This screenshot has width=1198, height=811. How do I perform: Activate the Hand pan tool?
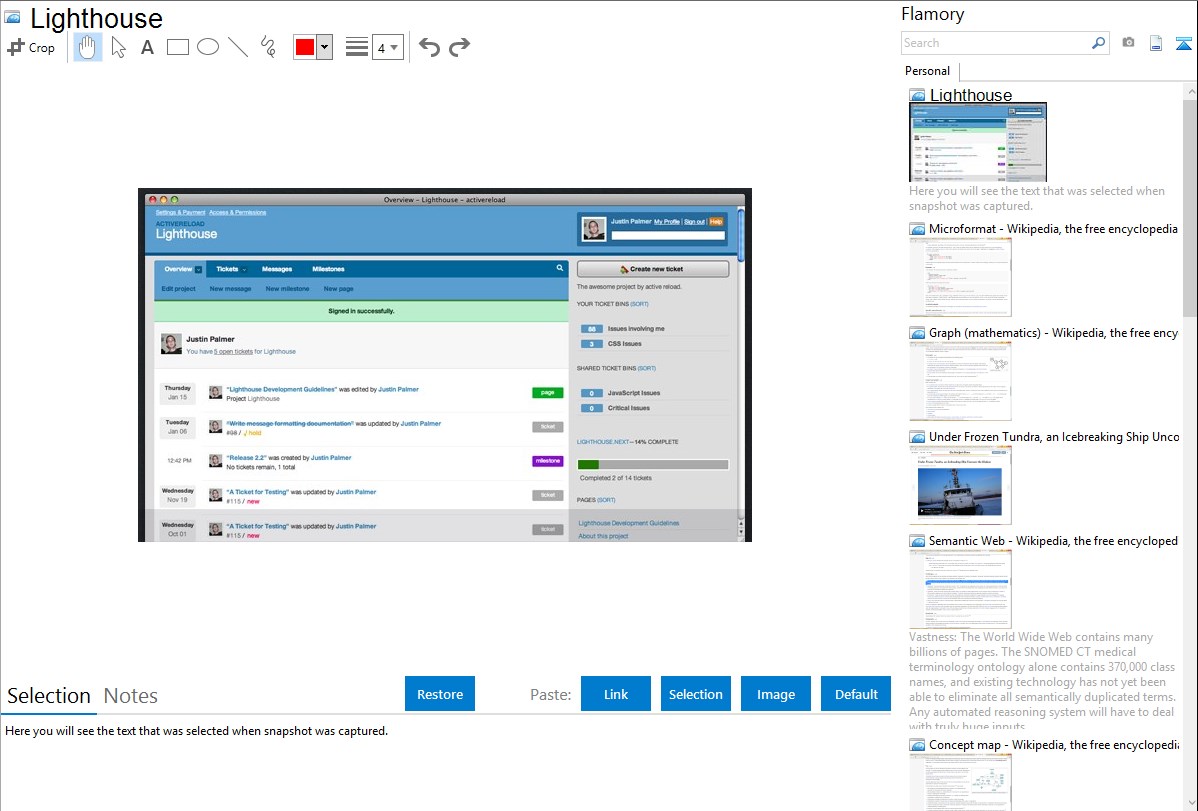coord(87,47)
